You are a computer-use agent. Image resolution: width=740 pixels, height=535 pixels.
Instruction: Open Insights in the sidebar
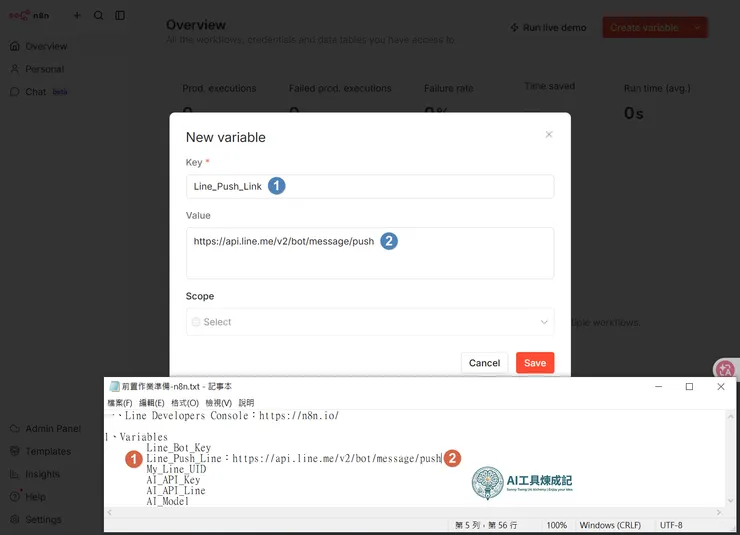pos(35,474)
